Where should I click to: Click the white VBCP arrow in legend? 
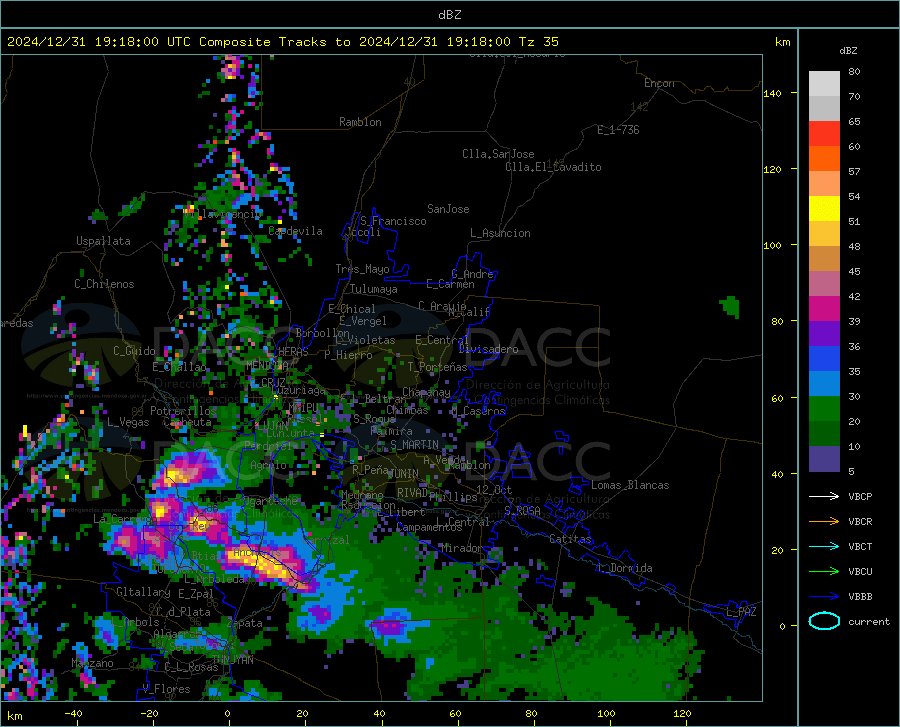[824, 496]
